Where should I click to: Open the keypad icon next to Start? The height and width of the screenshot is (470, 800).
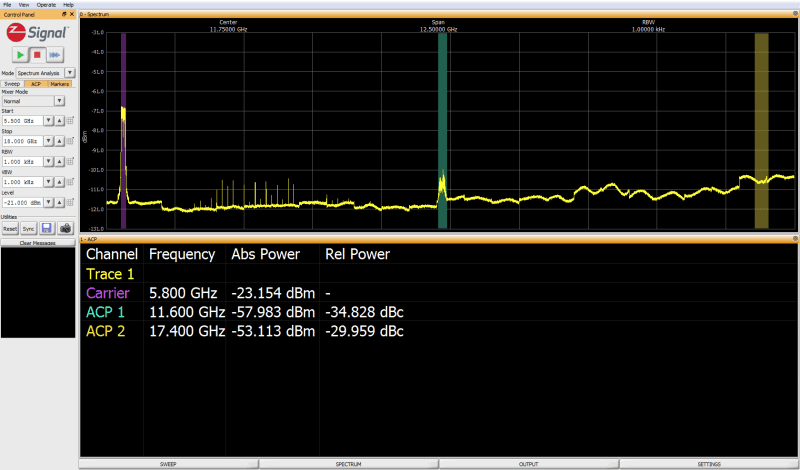pos(70,120)
